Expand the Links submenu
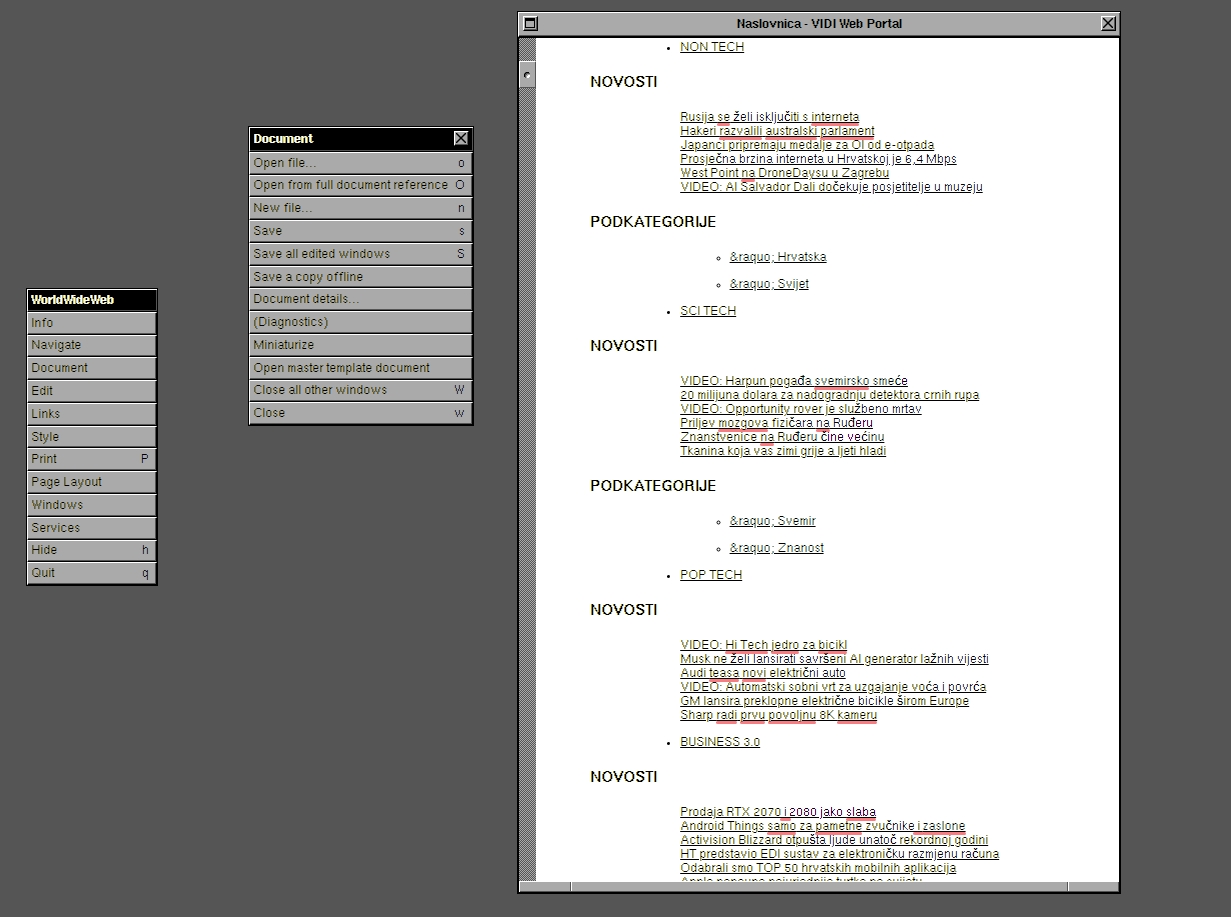 point(91,414)
